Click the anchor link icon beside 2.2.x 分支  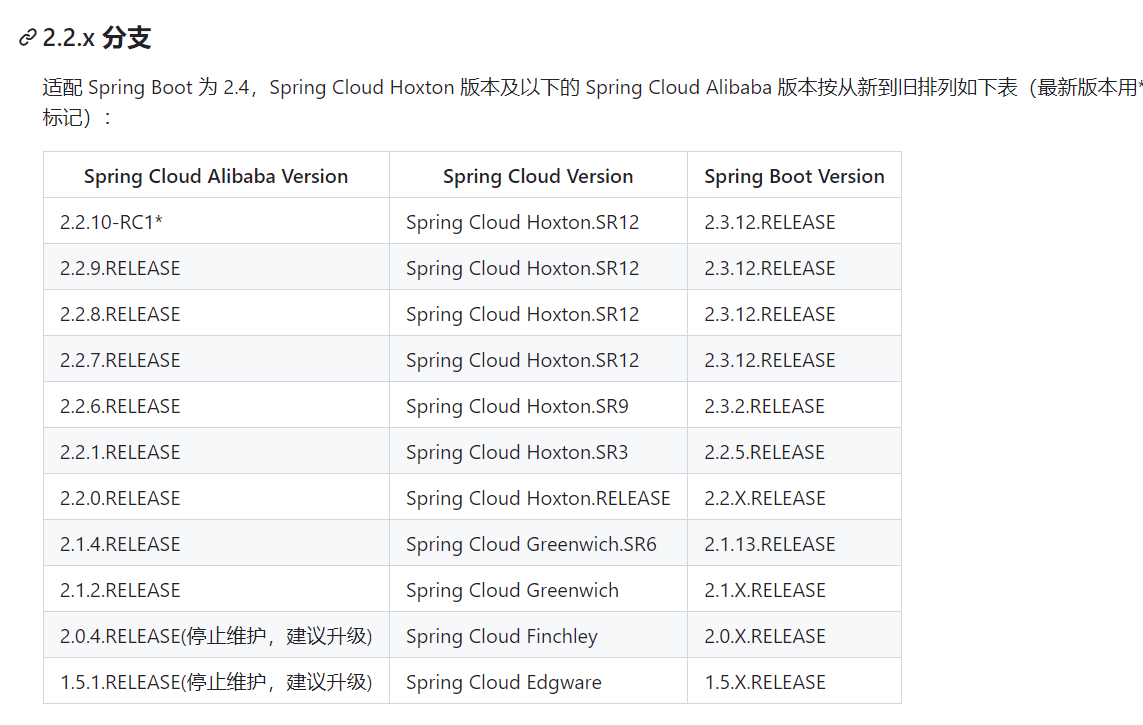(x=28, y=37)
